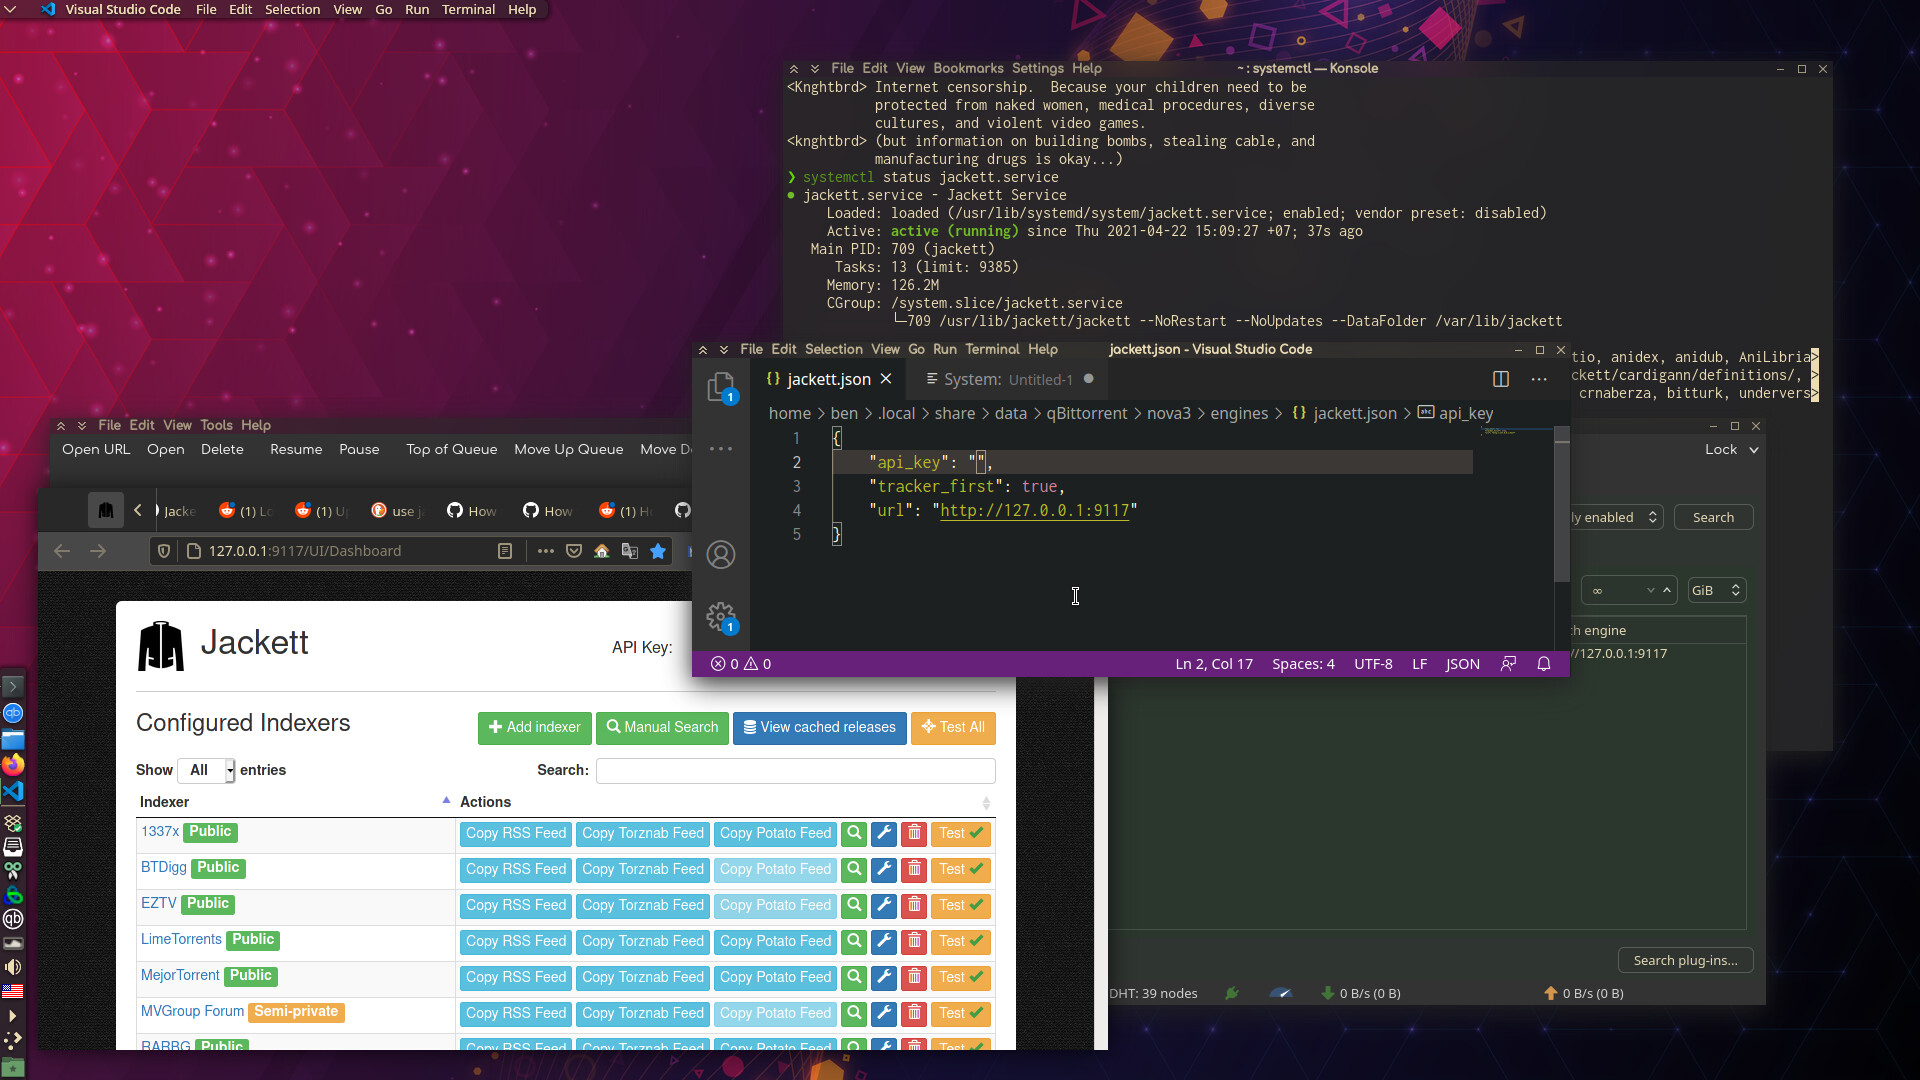Open the engines folder breadcrumb
1920x1080 pixels.
tap(1239, 414)
